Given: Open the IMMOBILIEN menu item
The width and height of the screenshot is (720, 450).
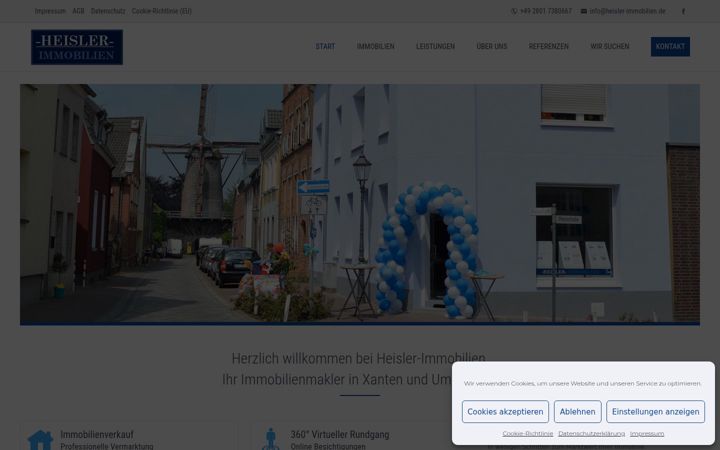Looking at the screenshot, I should (376, 46).
